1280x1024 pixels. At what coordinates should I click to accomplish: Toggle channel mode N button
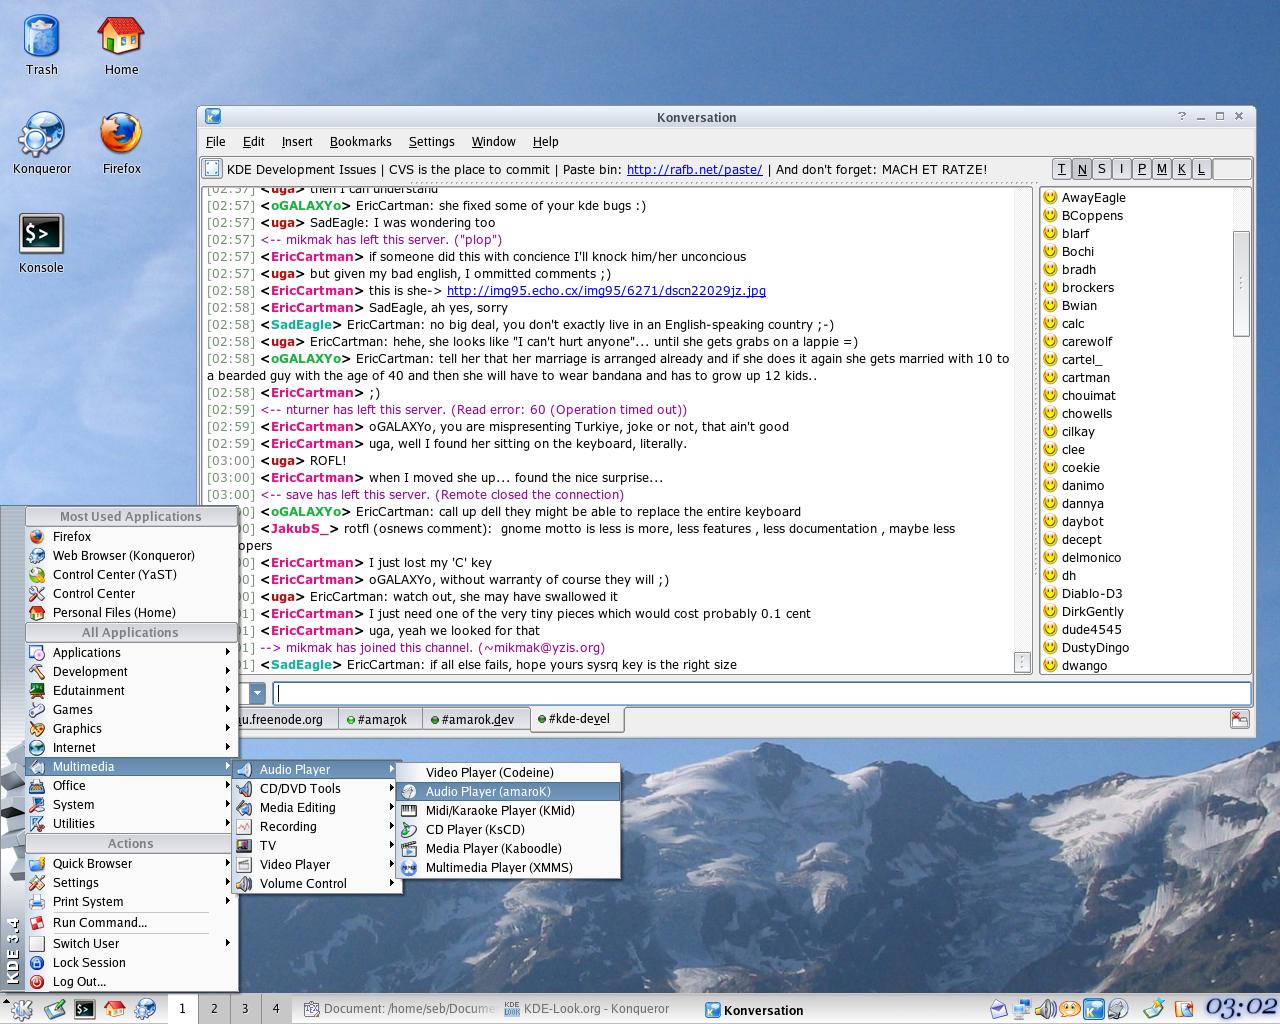(1082, 169)
